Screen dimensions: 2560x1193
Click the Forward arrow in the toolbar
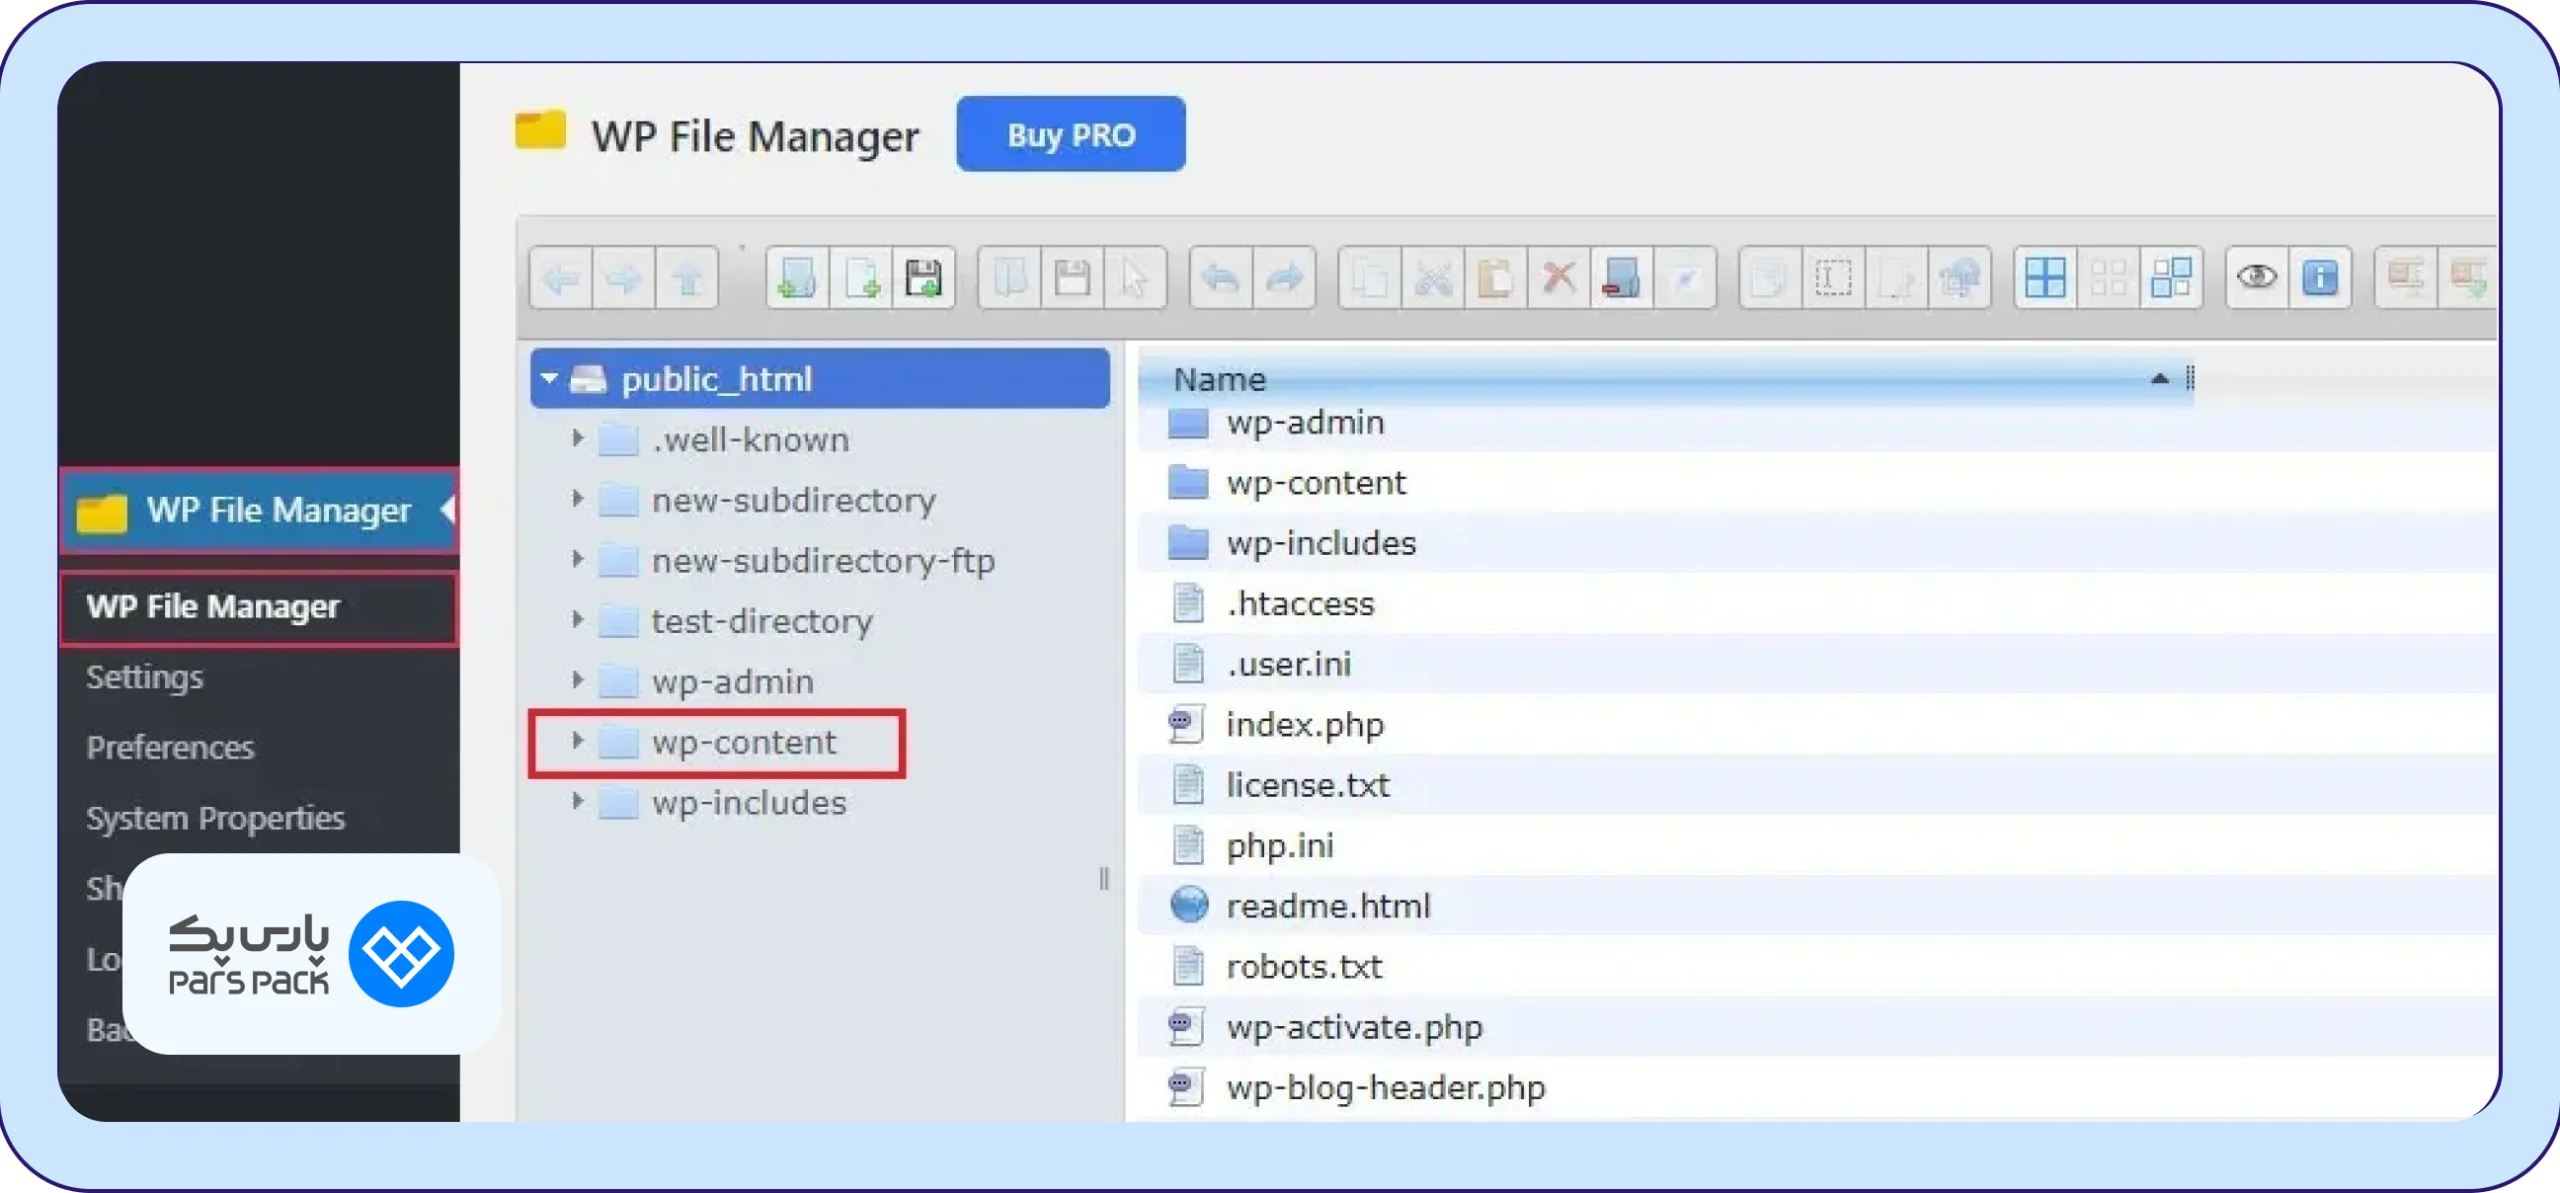624,278
